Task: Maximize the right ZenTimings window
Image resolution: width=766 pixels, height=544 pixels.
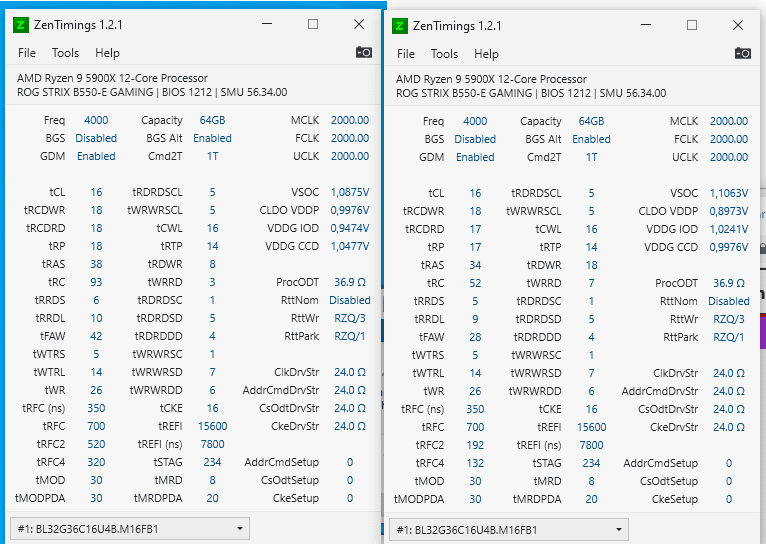Action: click(x=692, y=25)
